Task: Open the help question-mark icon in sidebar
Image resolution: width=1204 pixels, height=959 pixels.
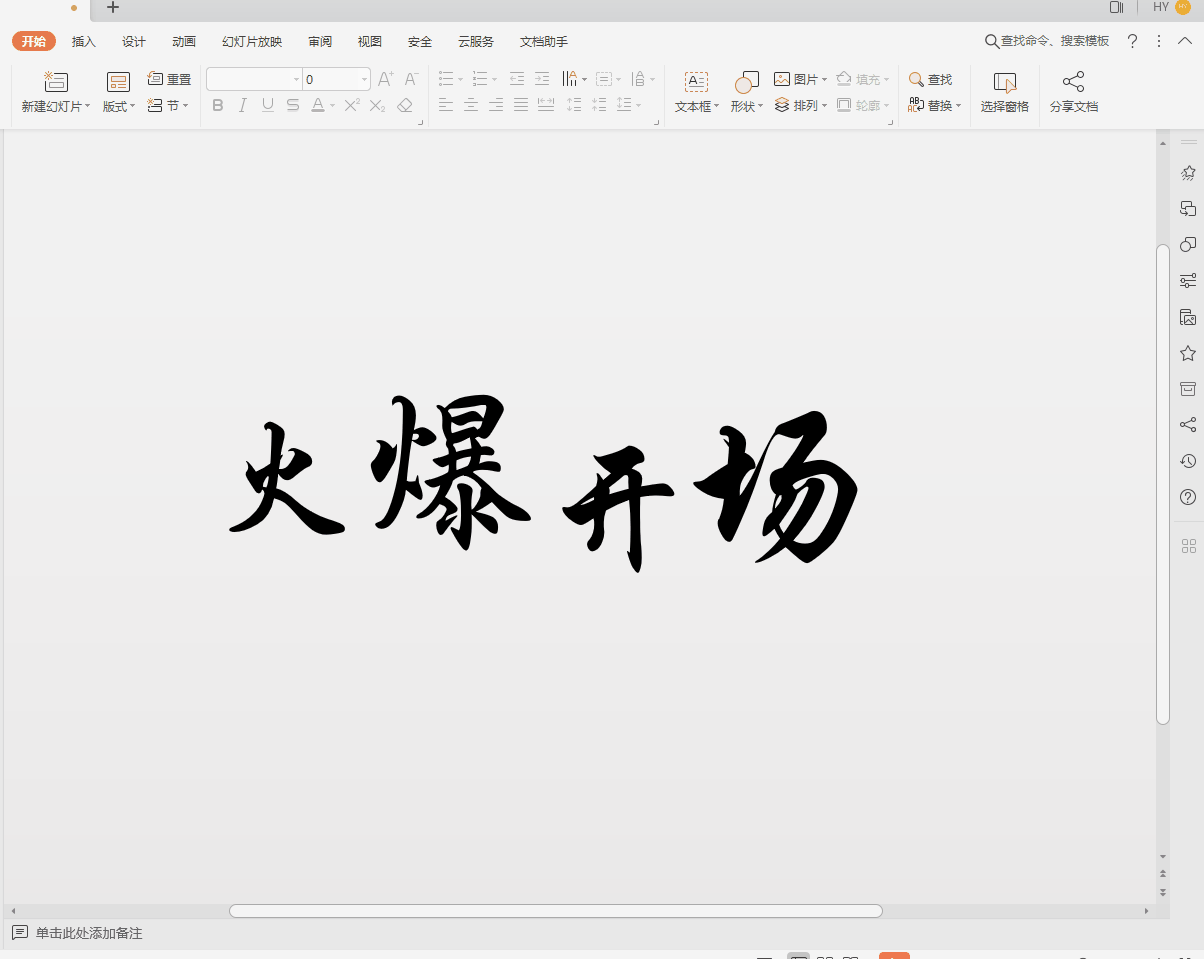Action: tap(1188, 497)
